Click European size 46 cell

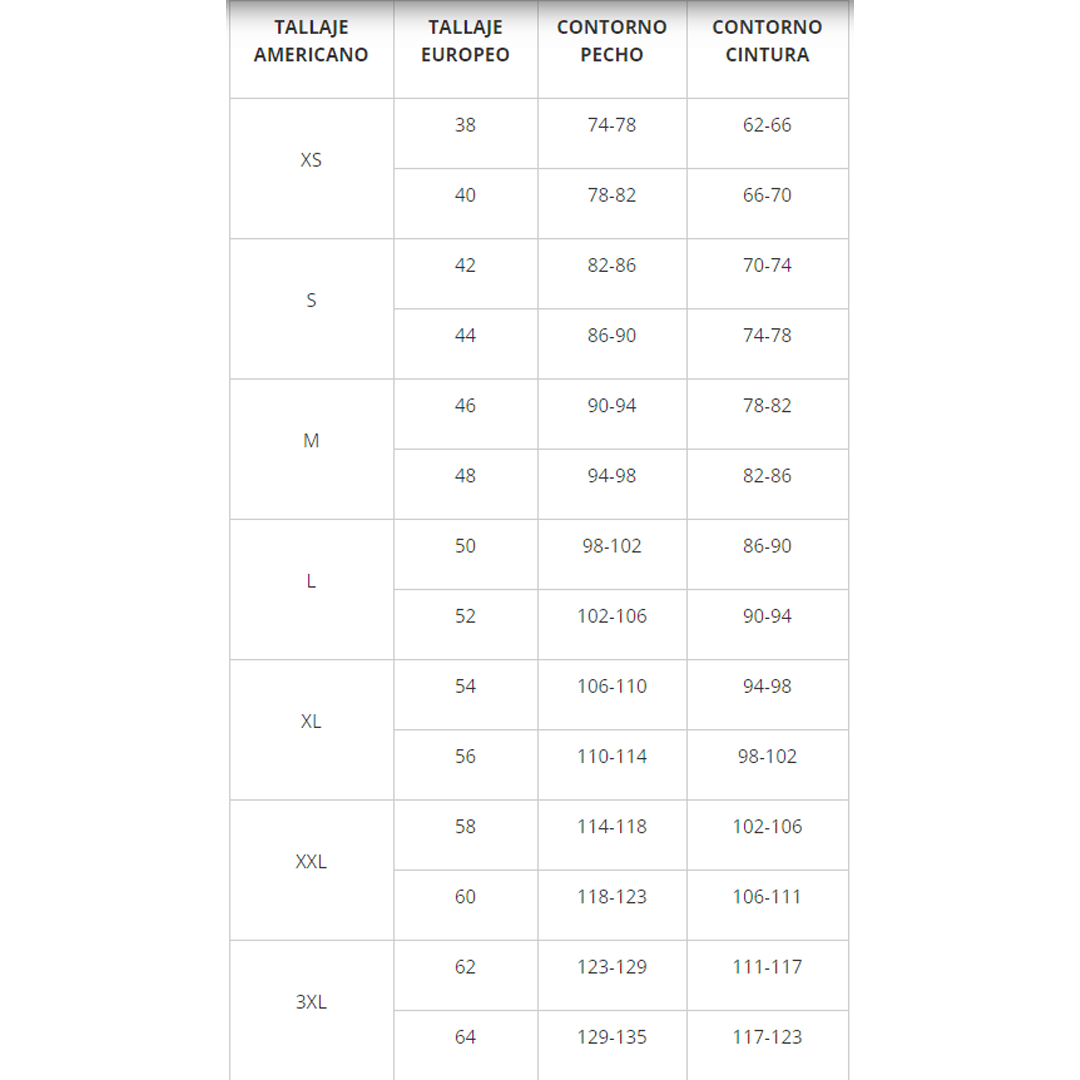tap(465, 406)
